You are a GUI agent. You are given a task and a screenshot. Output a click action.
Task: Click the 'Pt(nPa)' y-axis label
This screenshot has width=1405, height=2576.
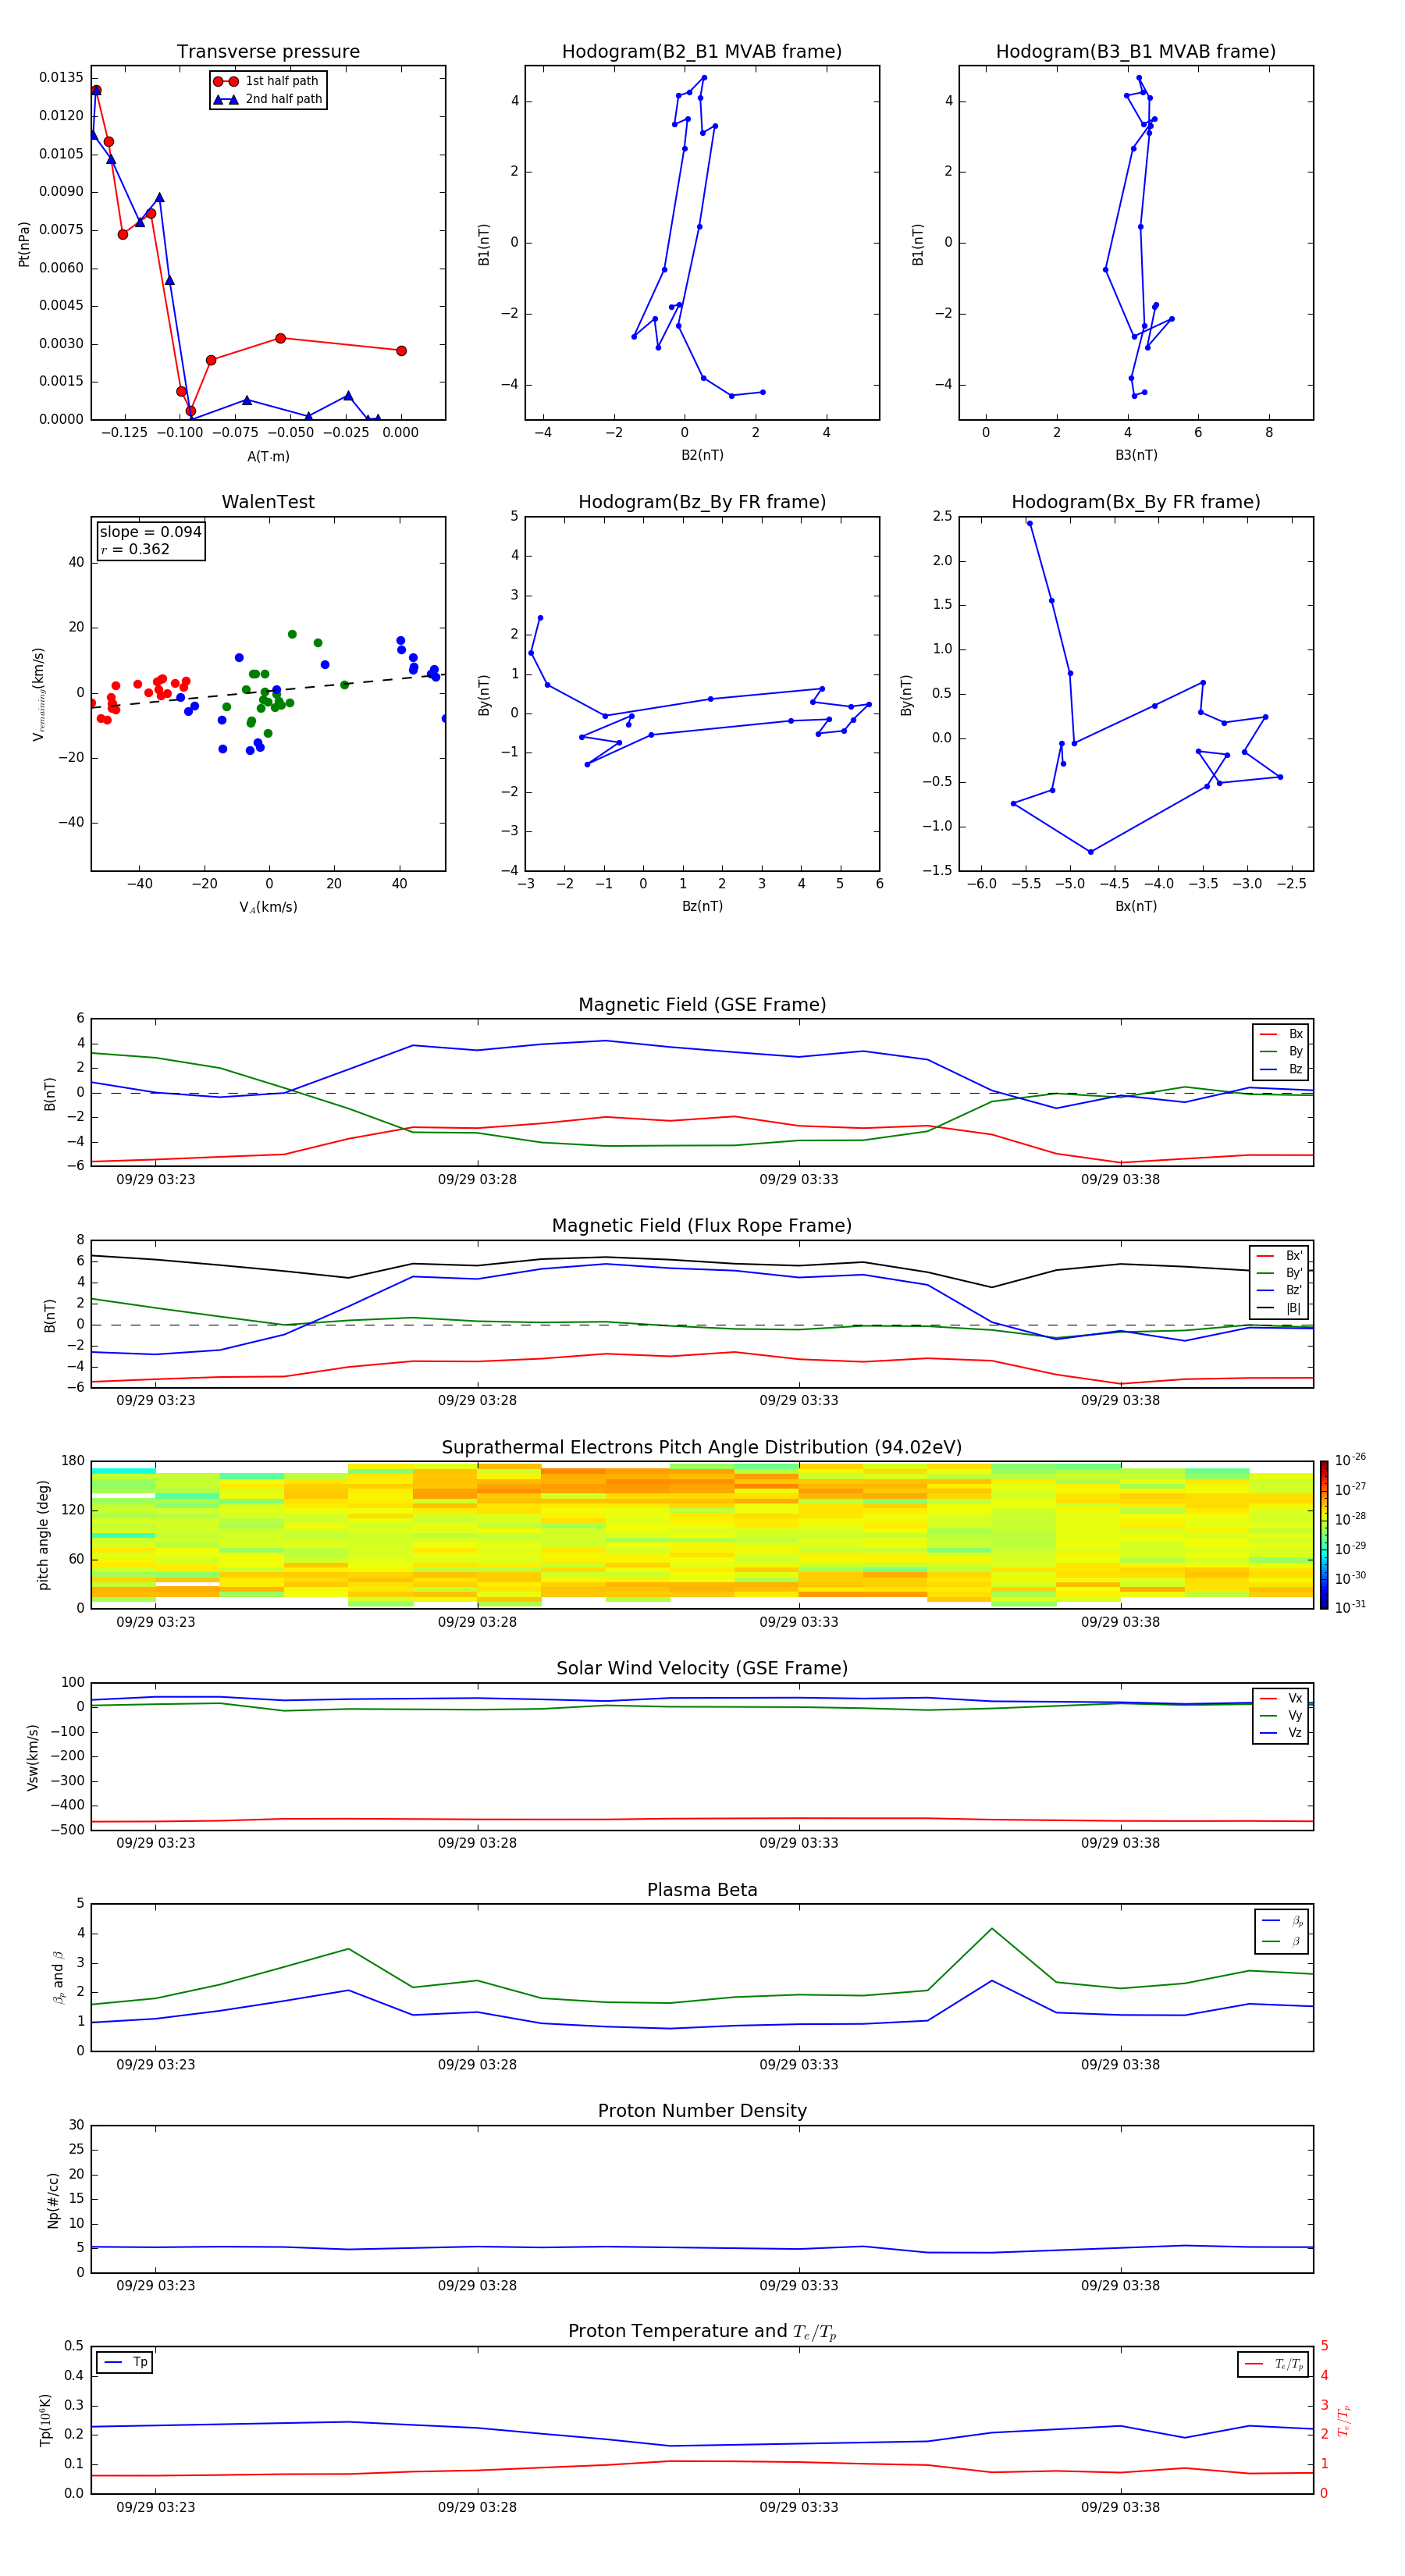(24, 244)
